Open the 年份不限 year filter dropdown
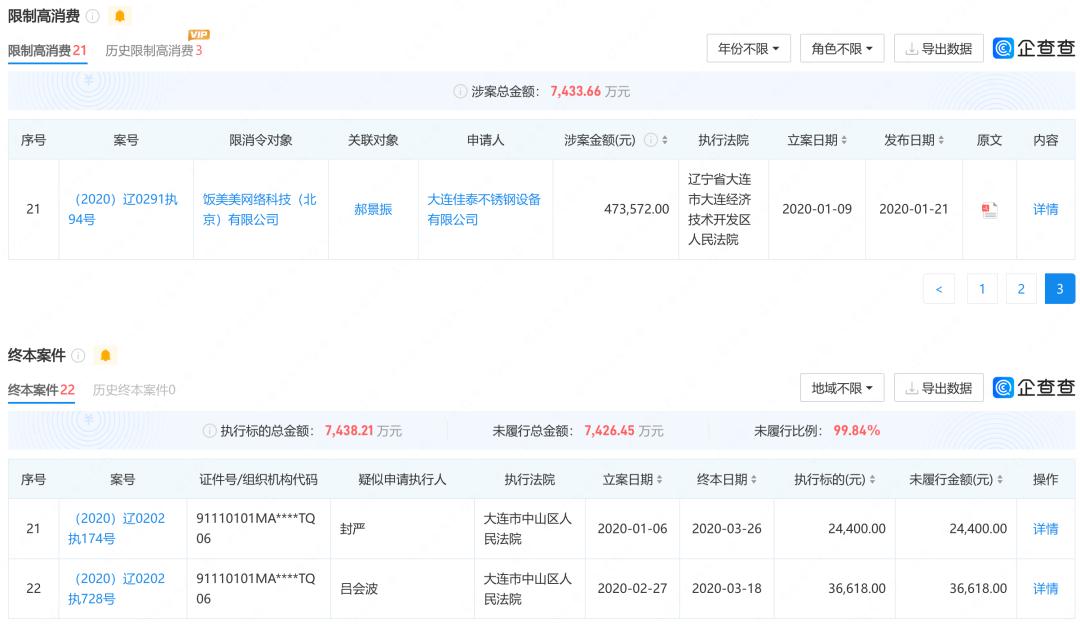 [x=748, y=48]
